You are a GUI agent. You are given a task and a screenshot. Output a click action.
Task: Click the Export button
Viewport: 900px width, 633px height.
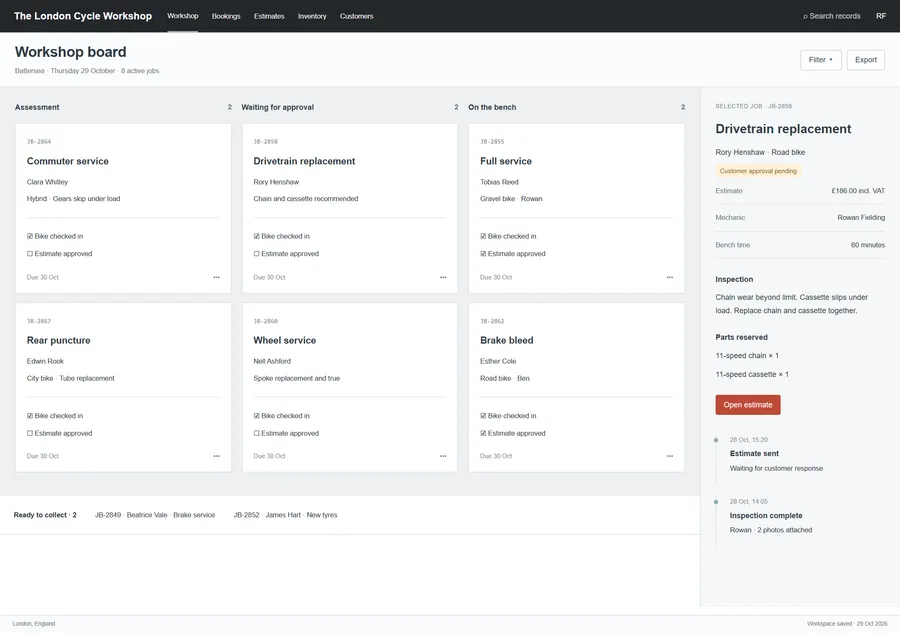[x=866, y=60]
